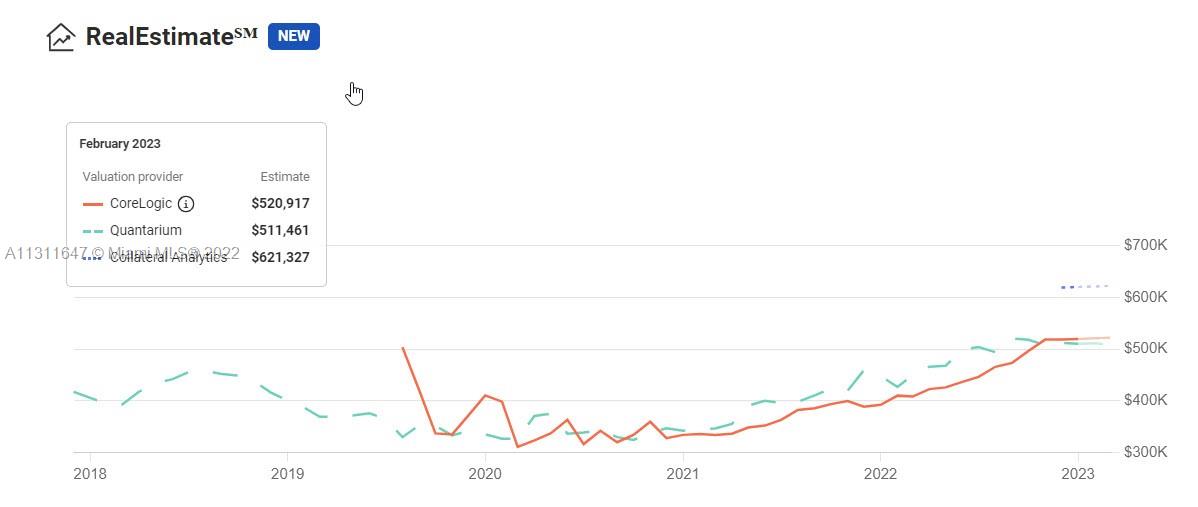1198x507 pixels.
Task: Click the Collateral Analytics dotted legend swatch
Action: click(x=93, y=258)
